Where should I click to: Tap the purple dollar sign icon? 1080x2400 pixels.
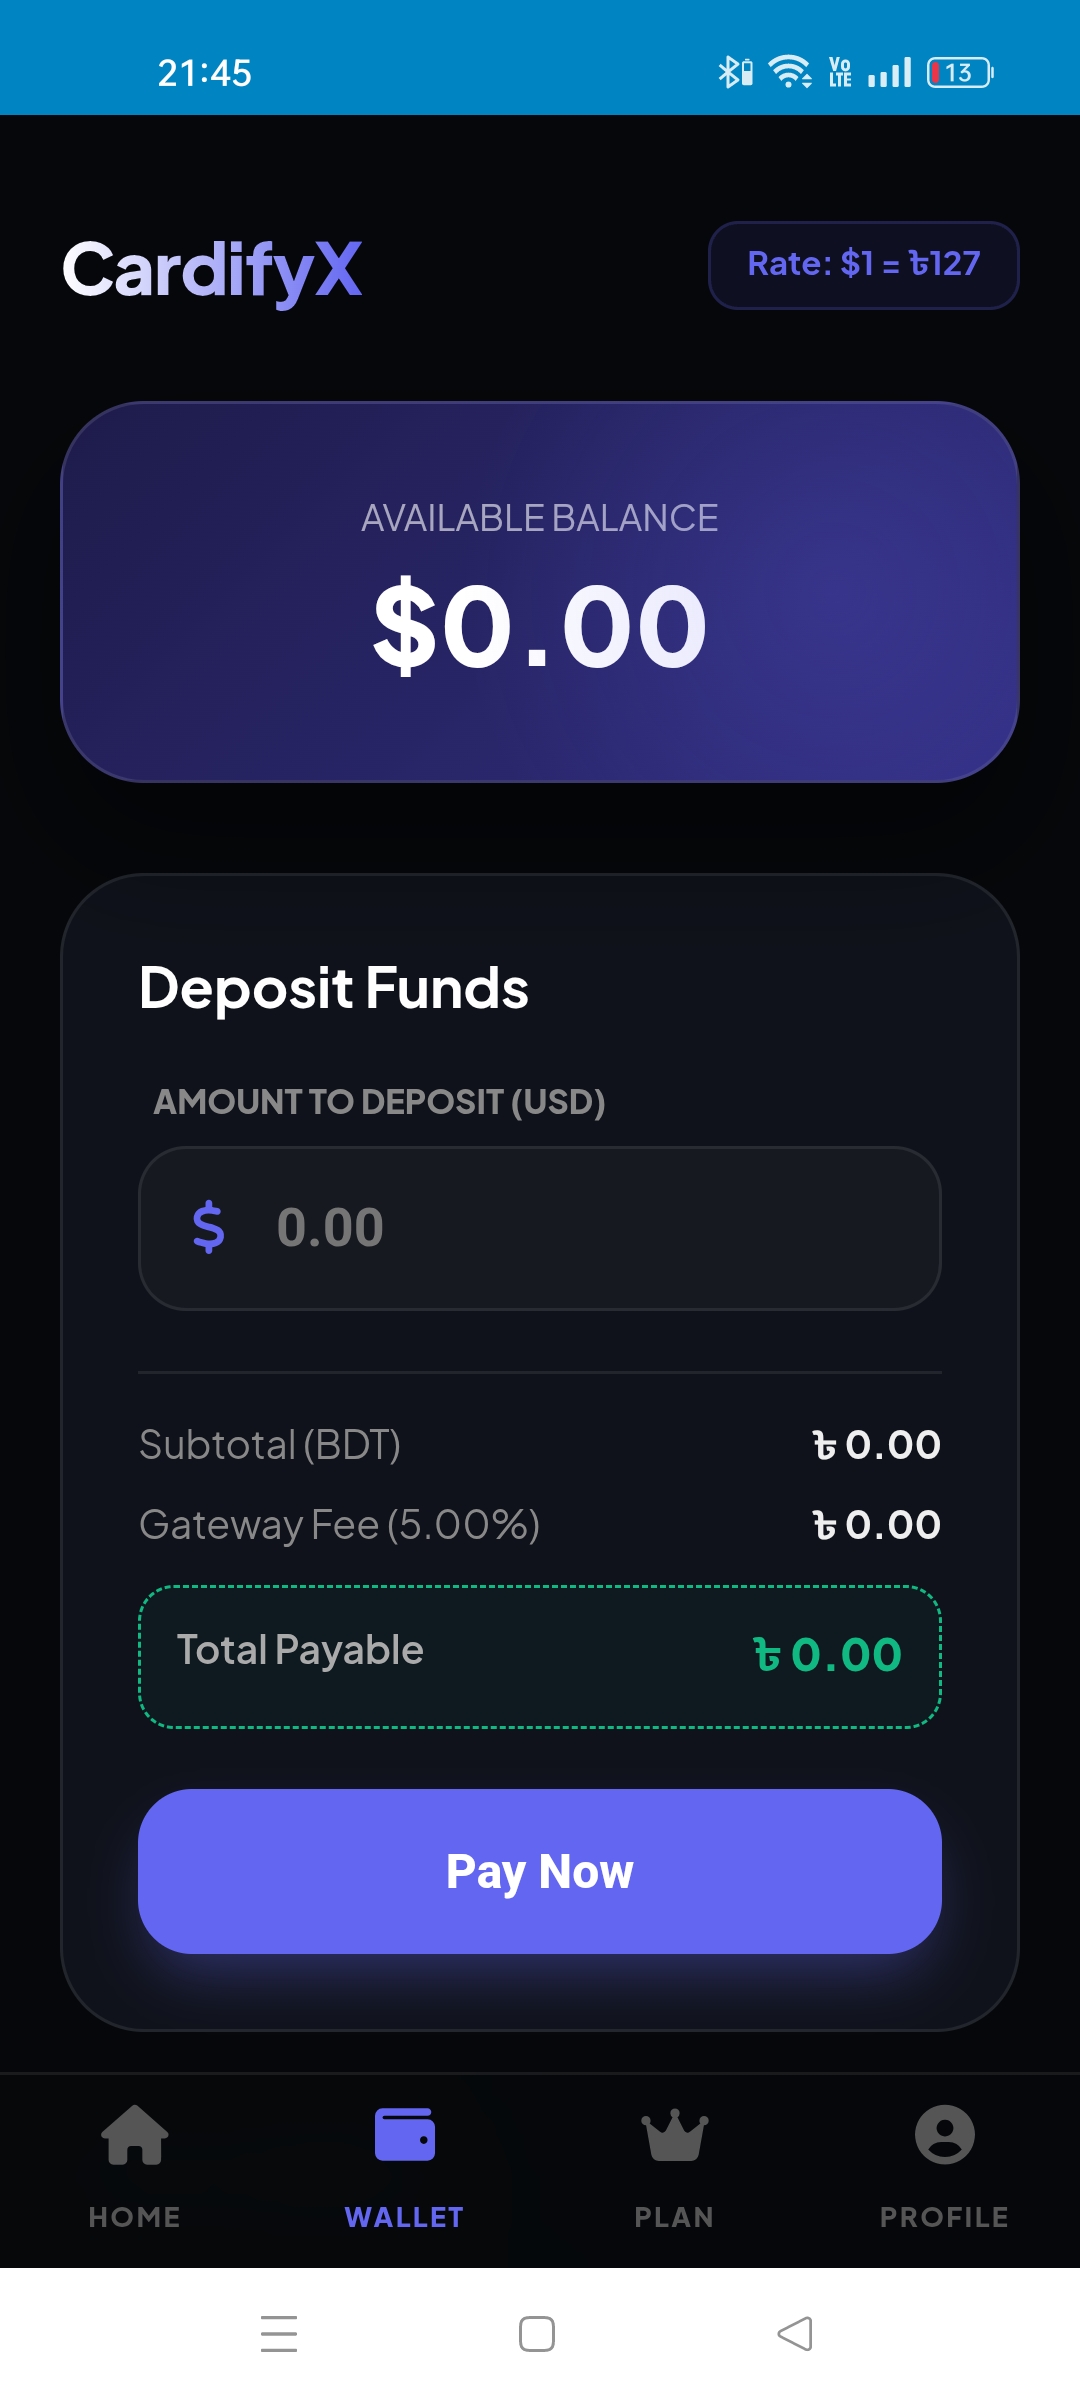tap(208, 1227)
